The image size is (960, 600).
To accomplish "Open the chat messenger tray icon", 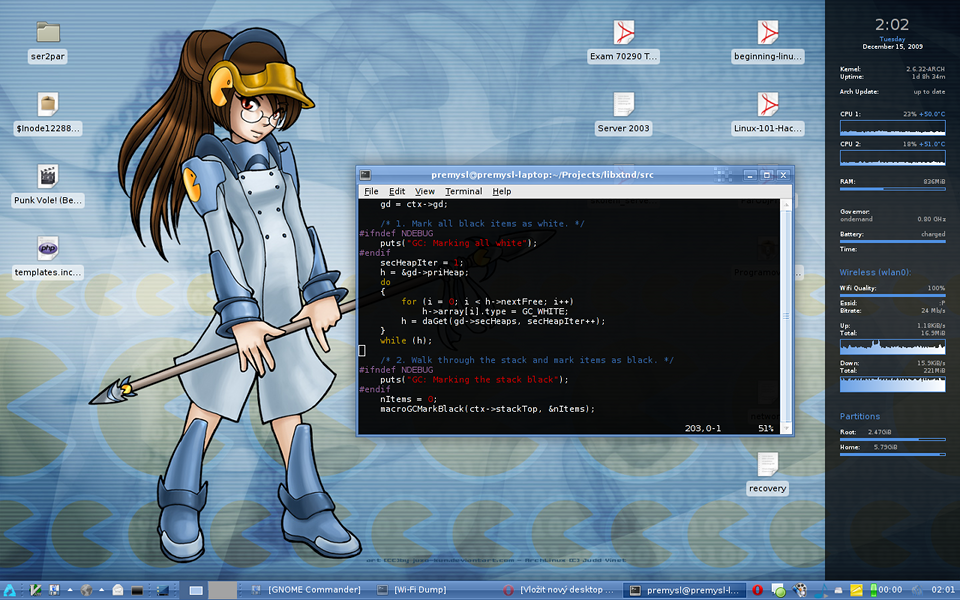I will (x=778, y=590).
